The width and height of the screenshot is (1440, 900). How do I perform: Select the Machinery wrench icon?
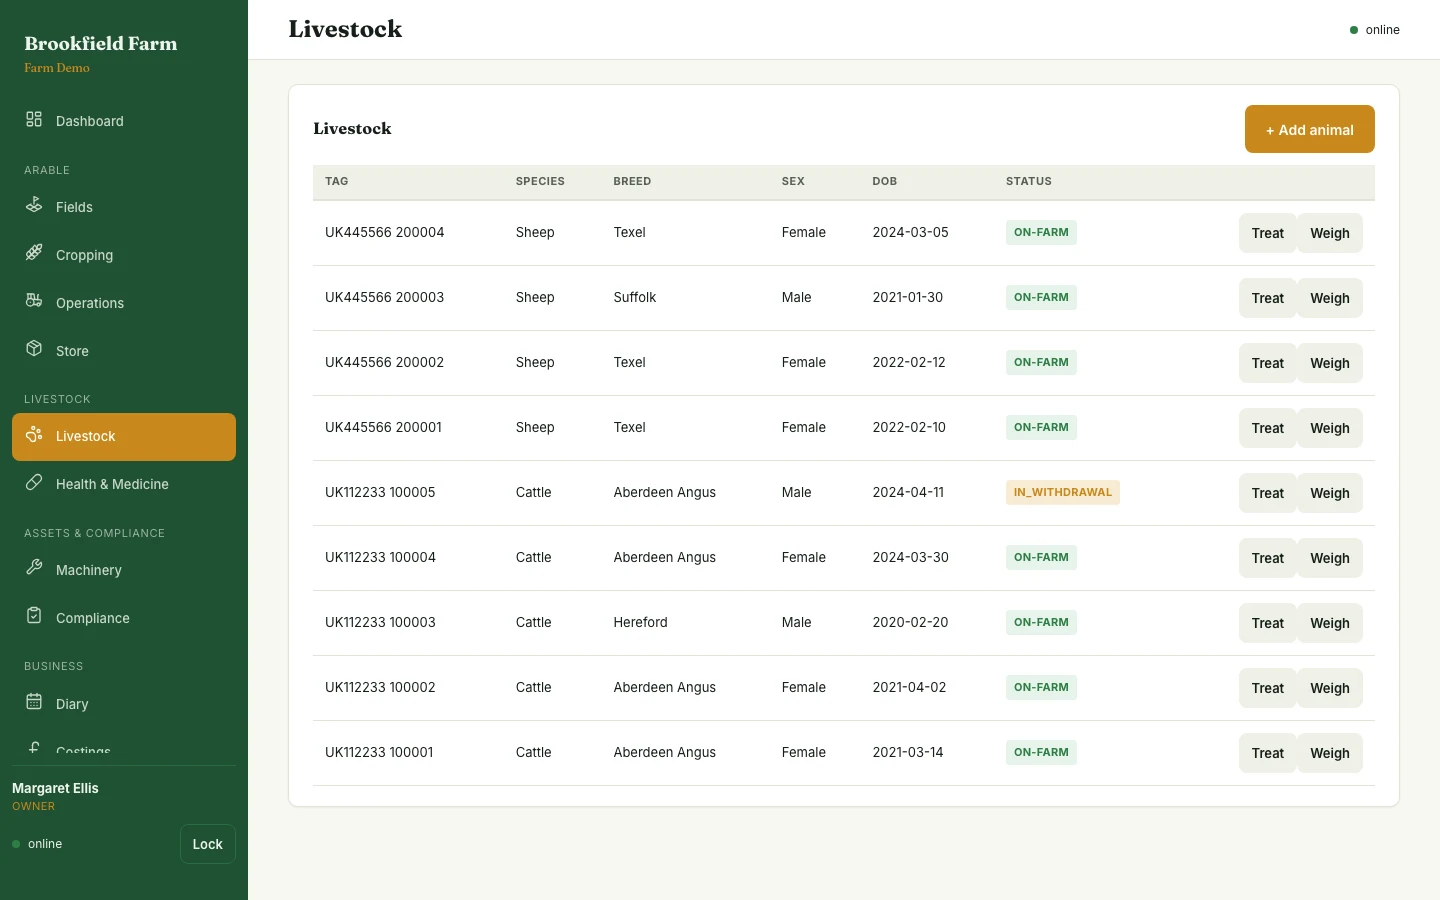coord(34,568)
